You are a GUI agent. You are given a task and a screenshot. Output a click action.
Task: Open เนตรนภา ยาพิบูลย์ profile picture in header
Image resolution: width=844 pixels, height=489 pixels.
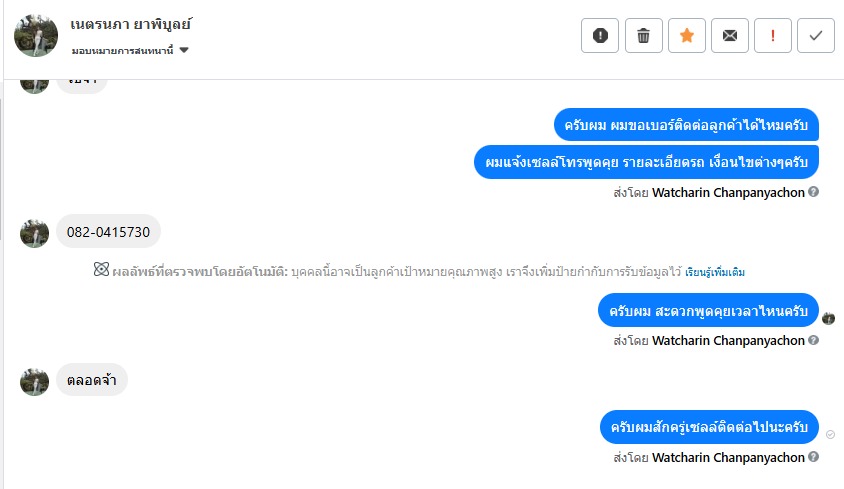(35, 36)
